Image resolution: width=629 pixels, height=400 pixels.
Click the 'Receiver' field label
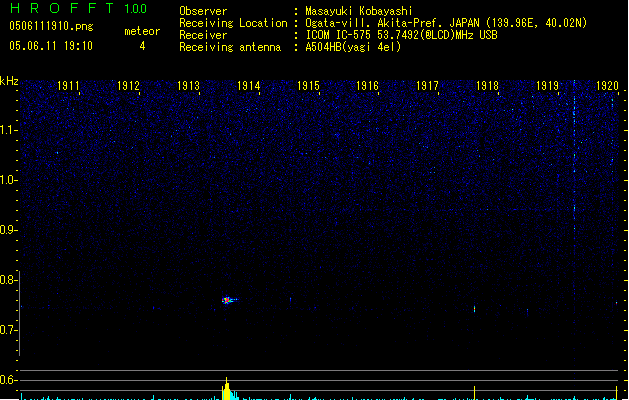203,35
